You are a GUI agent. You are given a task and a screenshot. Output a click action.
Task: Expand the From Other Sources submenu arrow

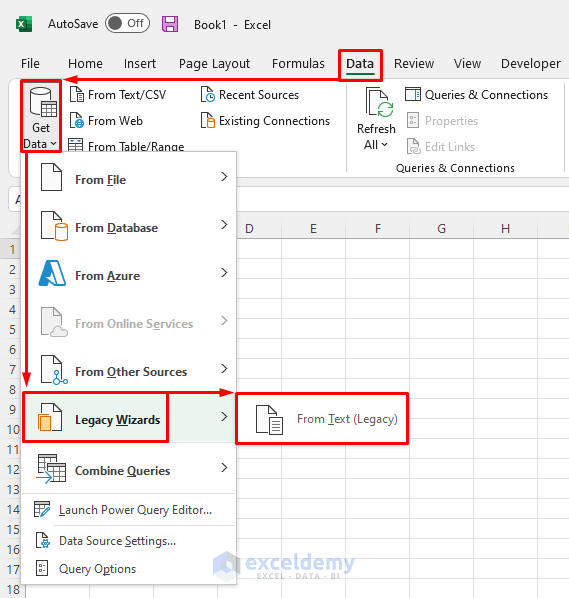[224, 369]
